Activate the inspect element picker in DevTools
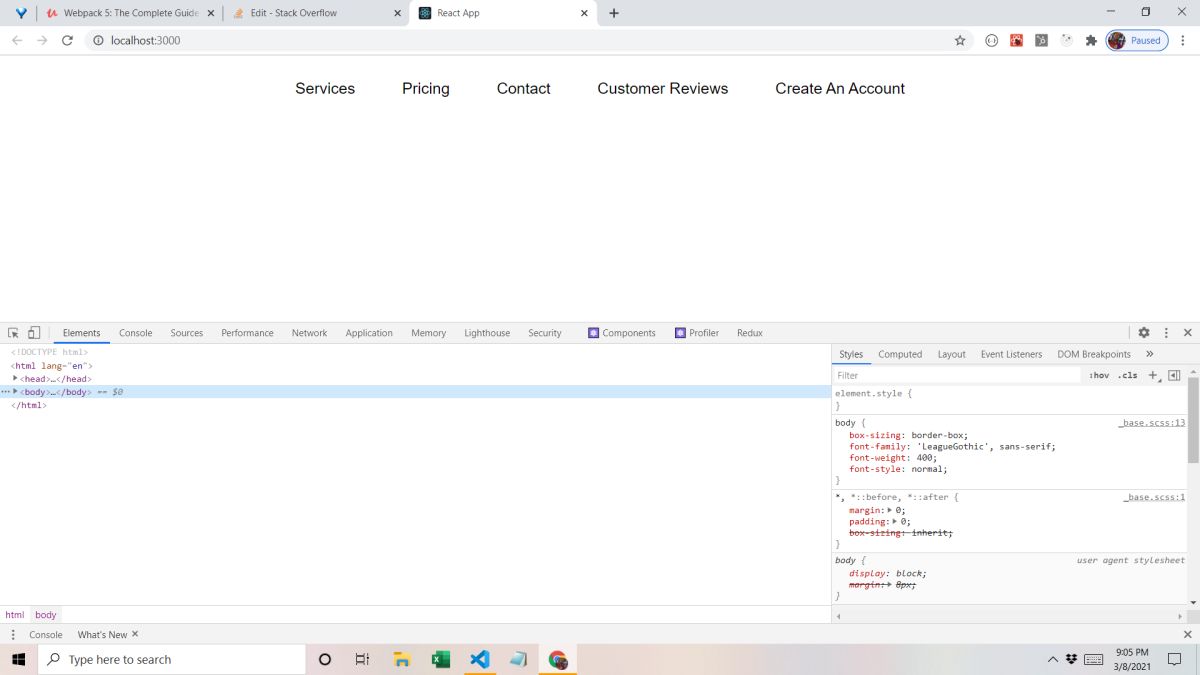This screenshot has height=675, width=1200. click(x=13, y=333)
